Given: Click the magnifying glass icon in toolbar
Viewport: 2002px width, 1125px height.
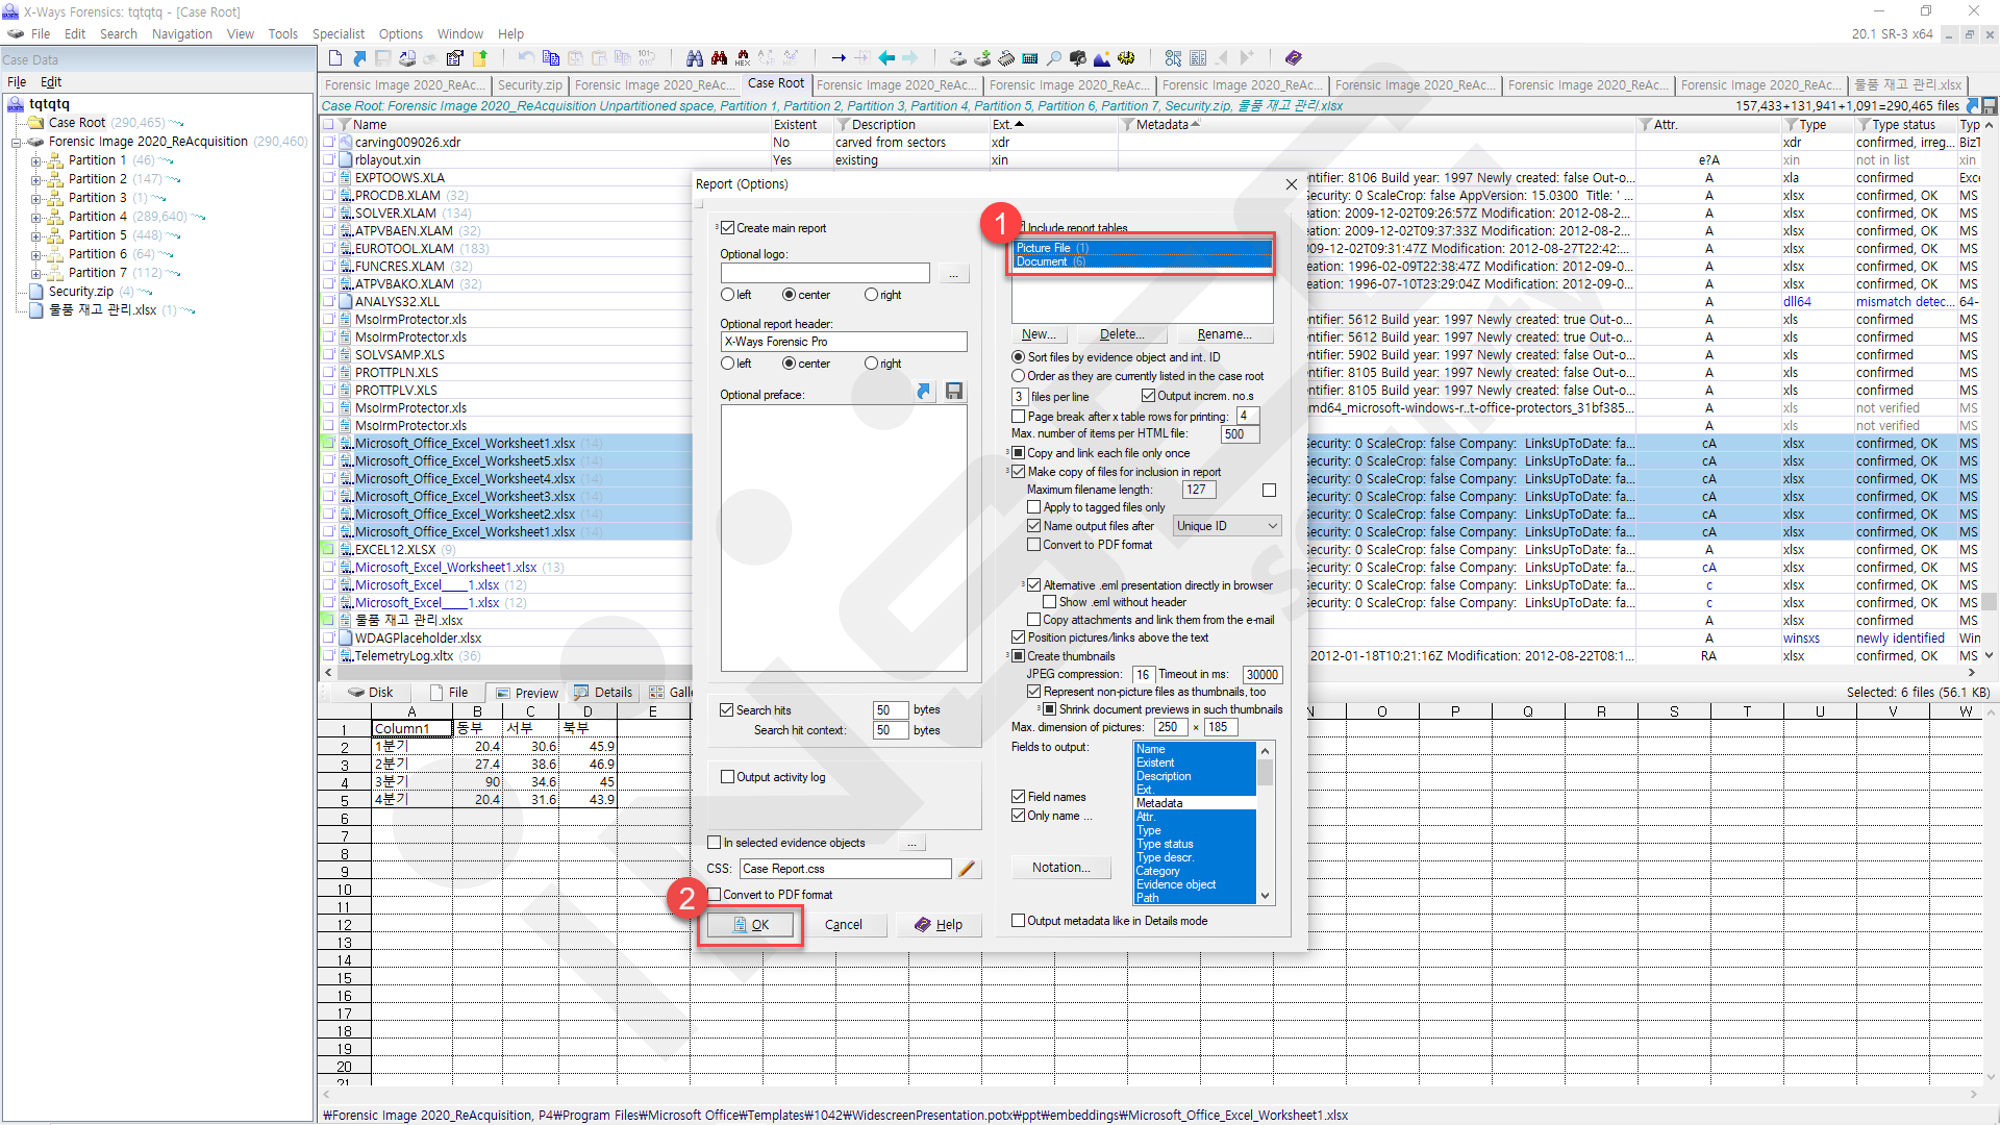Looking at the screenshot, I should [x=1054, y=58].
